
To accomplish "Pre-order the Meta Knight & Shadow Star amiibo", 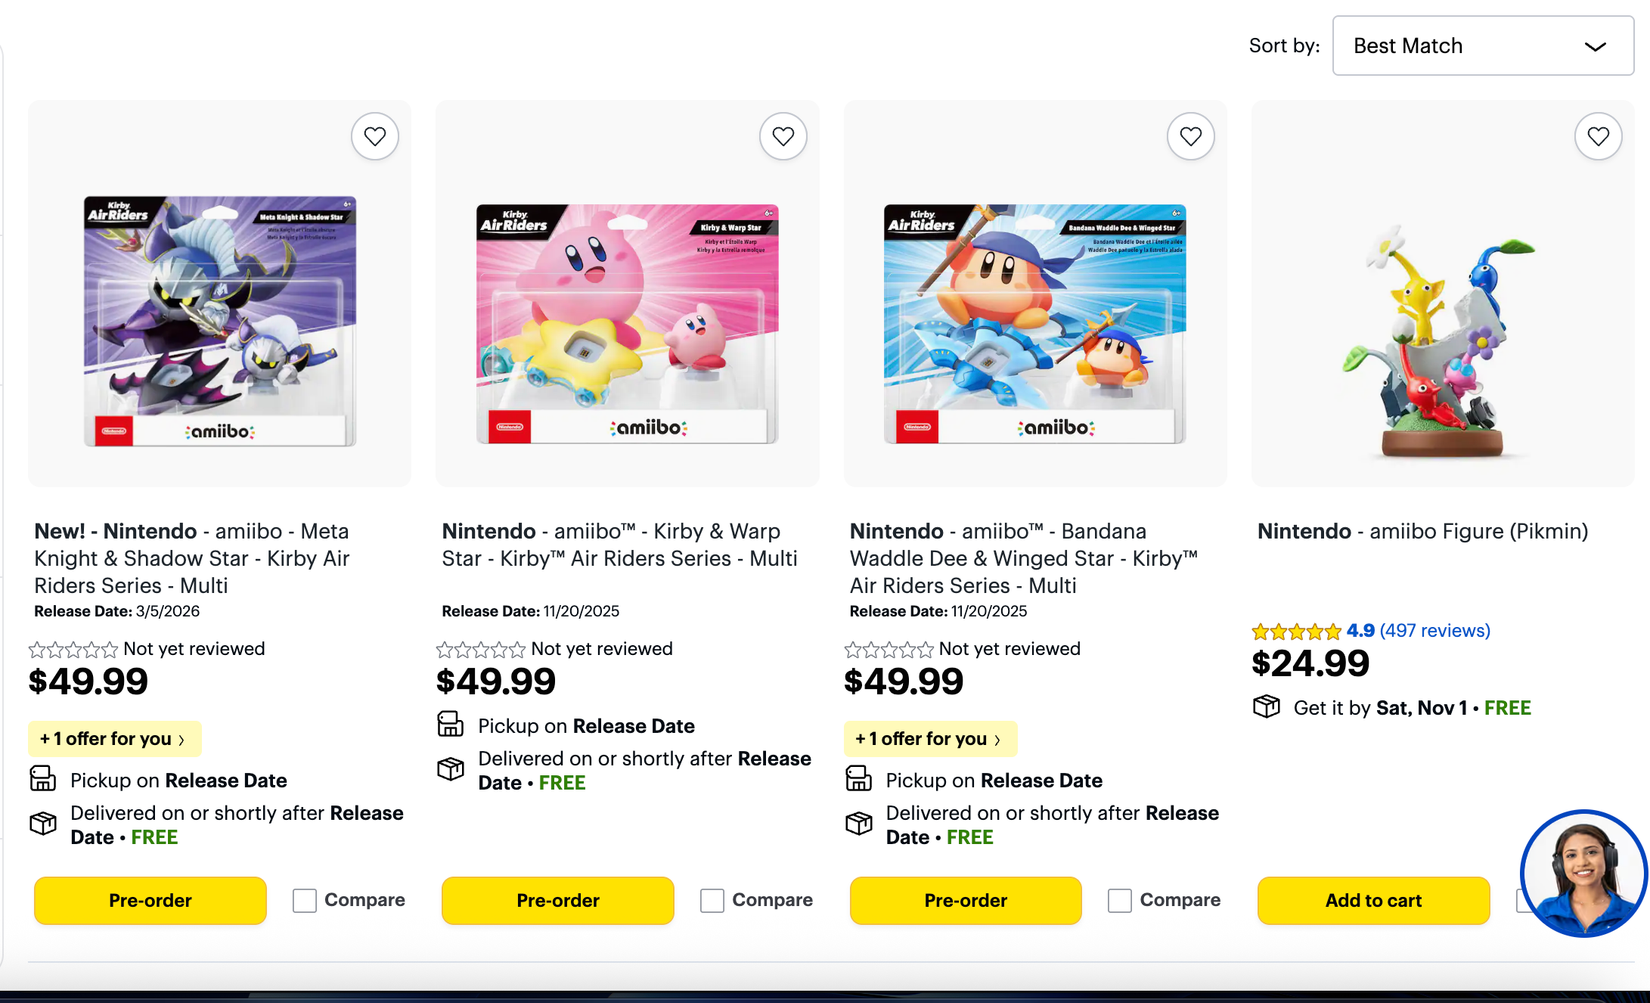I will [x=150, y=900].
